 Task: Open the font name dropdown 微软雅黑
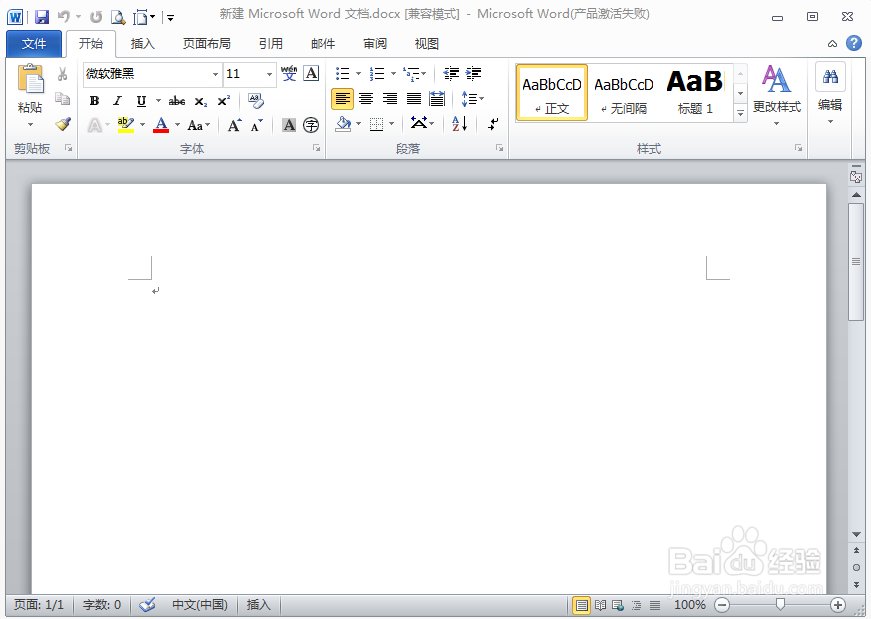(x=215, y=74)
